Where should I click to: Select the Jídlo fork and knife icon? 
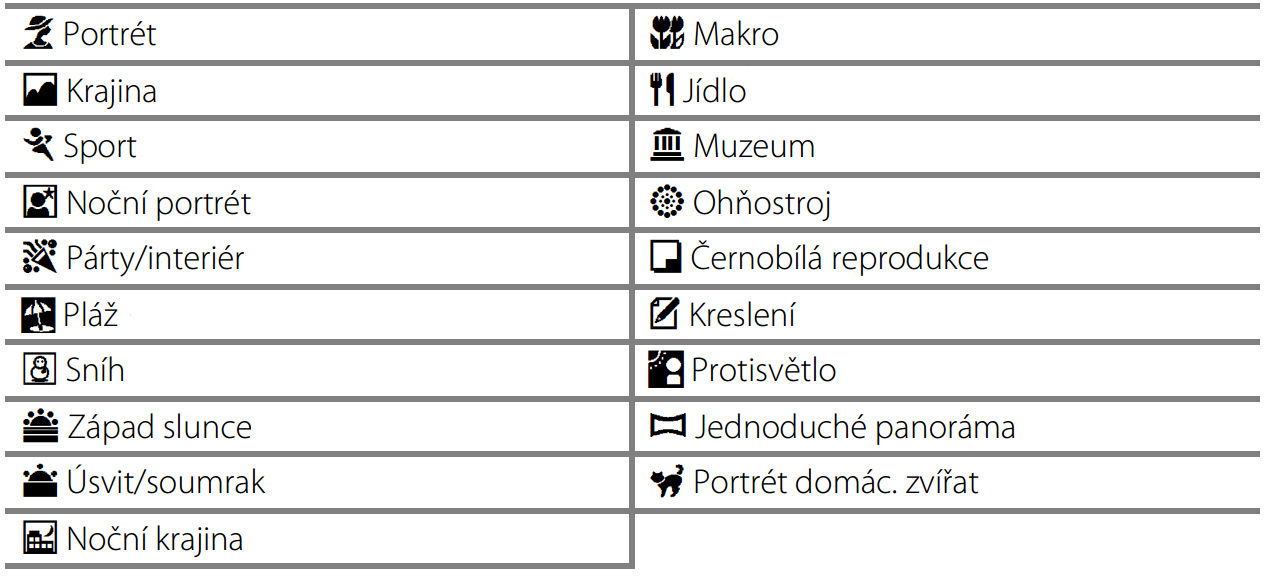[662, 91]
